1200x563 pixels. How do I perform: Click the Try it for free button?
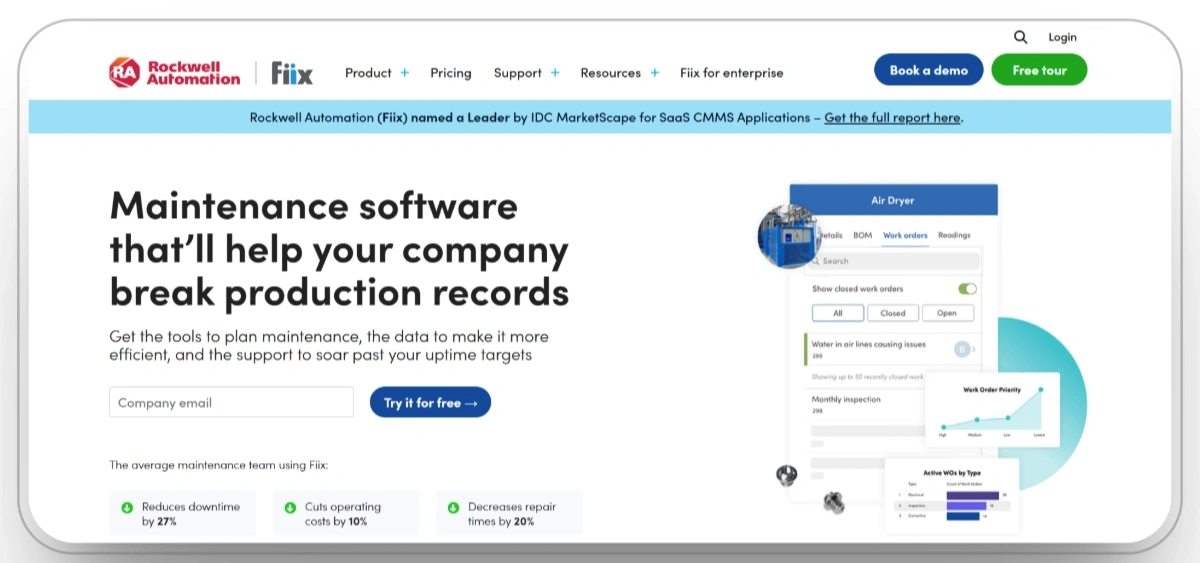[x=431, y=402]
